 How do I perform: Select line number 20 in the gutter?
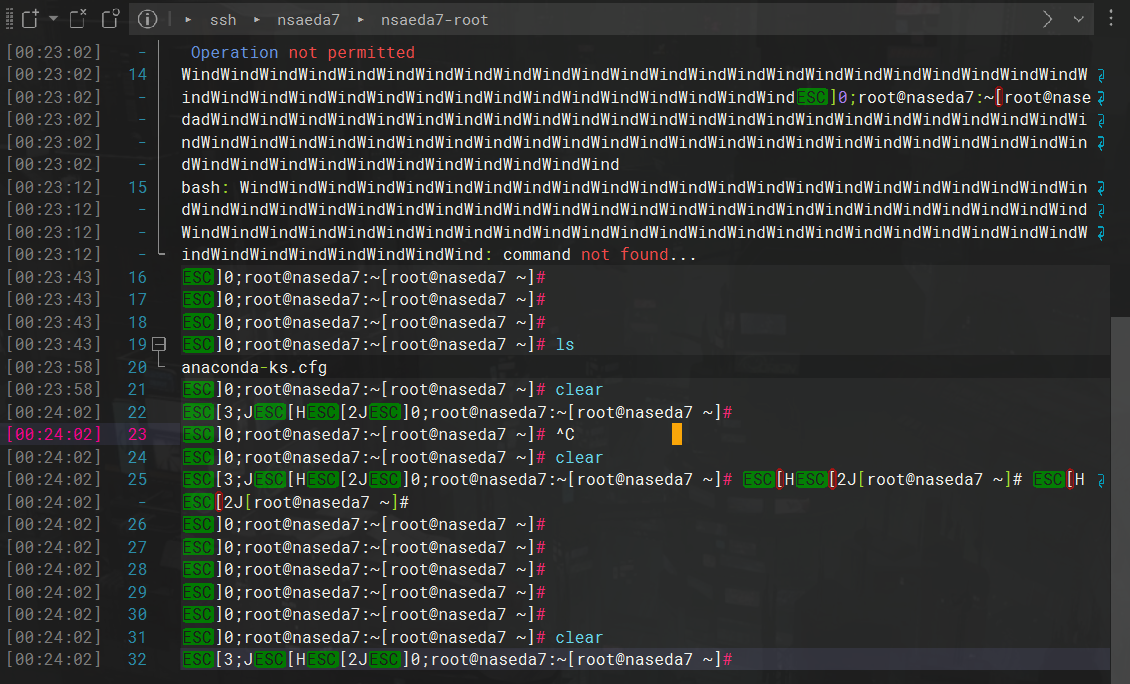(138, 366)
